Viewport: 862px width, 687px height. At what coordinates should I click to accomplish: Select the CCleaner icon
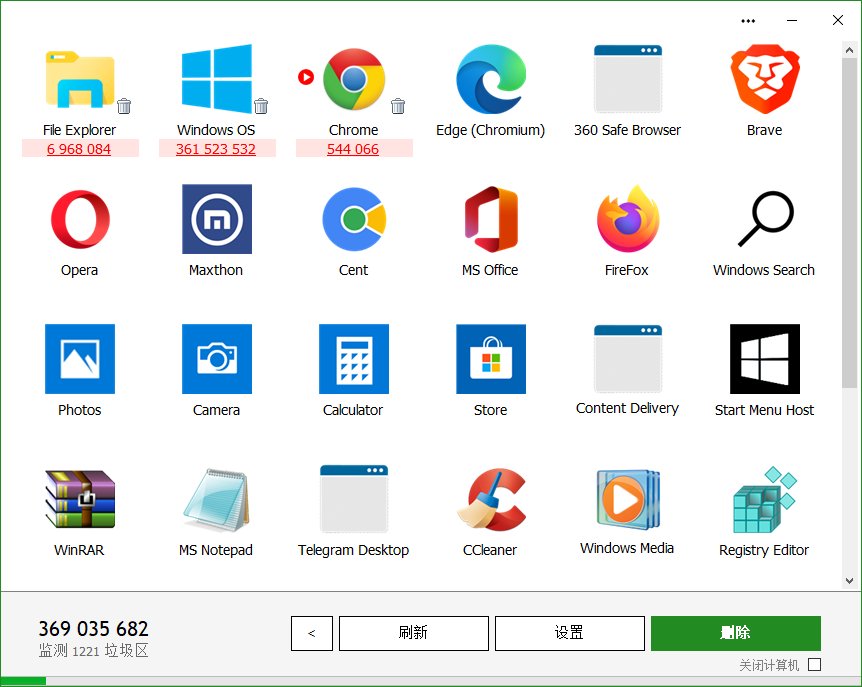(x=491, y=499)
